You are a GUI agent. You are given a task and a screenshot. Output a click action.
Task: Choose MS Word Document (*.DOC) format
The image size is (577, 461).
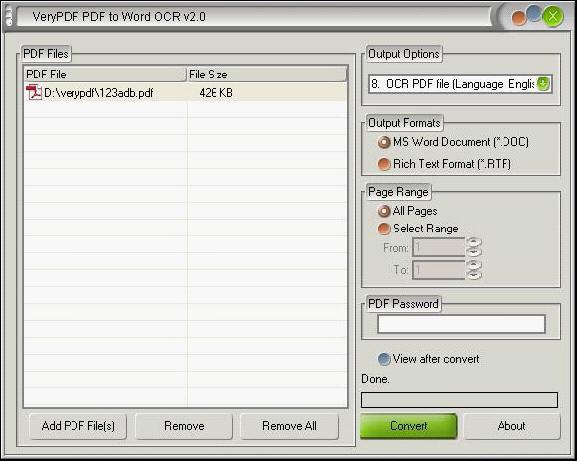click(x=453, y=142)
